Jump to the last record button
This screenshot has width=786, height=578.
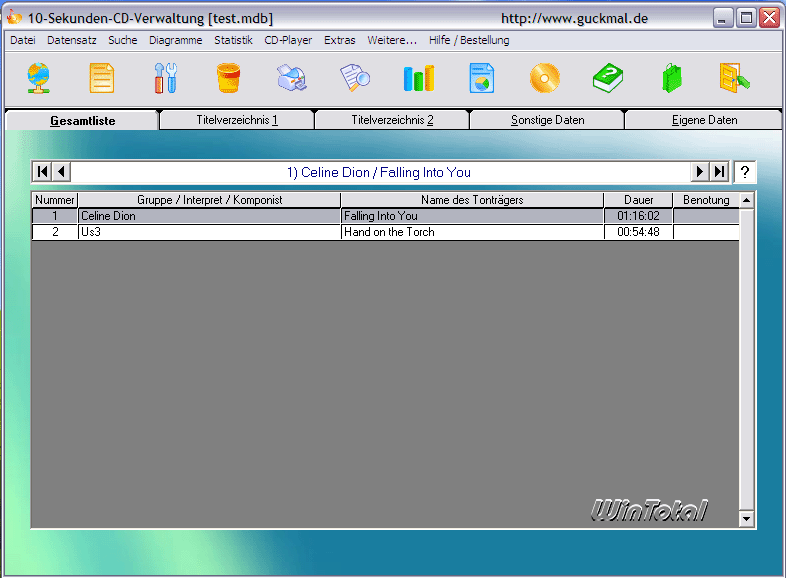(719, 172)
